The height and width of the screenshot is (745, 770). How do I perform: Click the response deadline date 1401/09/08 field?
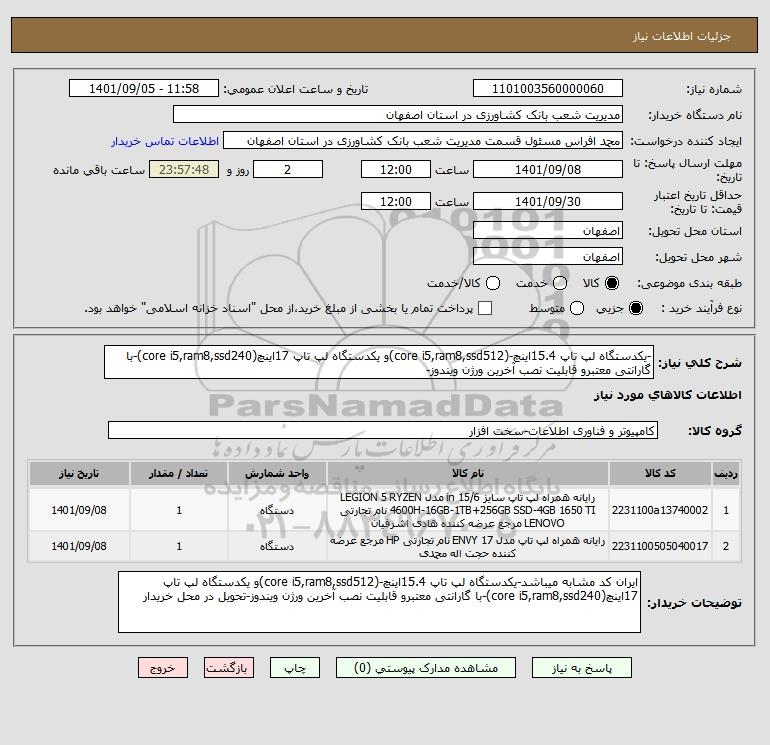click(x=548, y=170)
